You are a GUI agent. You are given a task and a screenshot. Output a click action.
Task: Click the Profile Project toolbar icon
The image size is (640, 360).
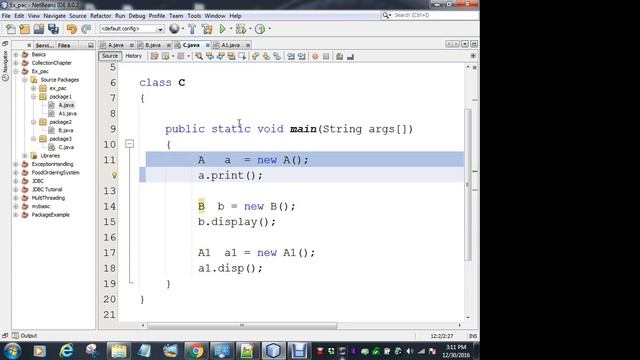click(x=260, y=29)
